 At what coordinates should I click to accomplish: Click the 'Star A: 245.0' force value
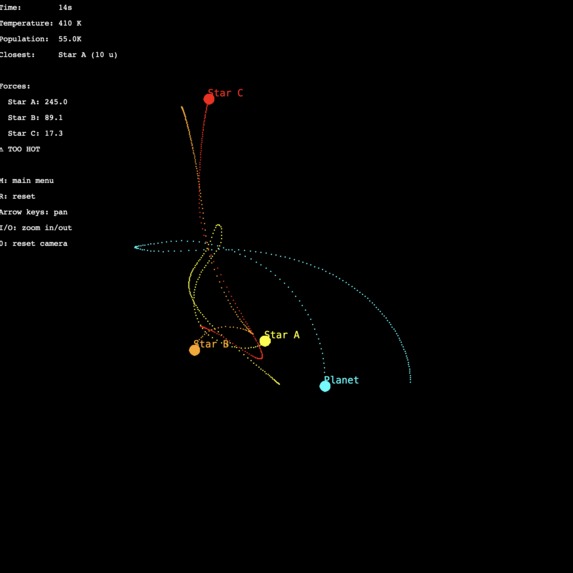point(38,102)
